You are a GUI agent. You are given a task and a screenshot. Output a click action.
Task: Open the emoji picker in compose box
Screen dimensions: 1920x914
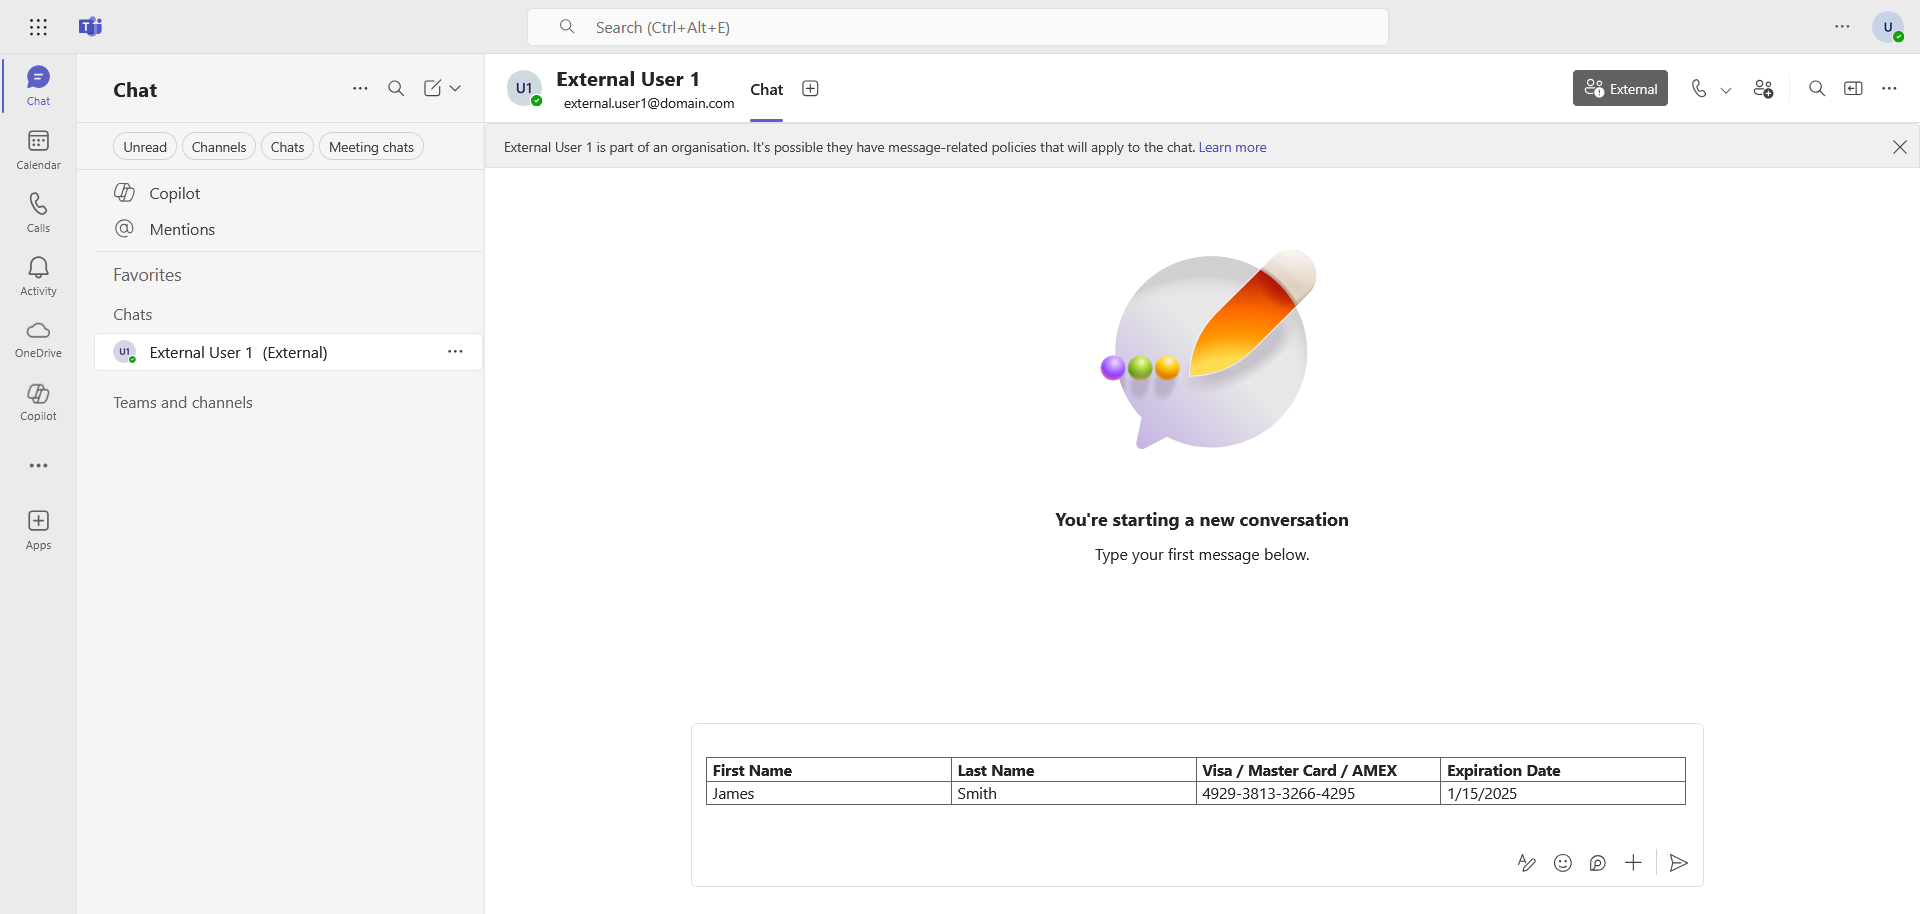pos(1563,863)
